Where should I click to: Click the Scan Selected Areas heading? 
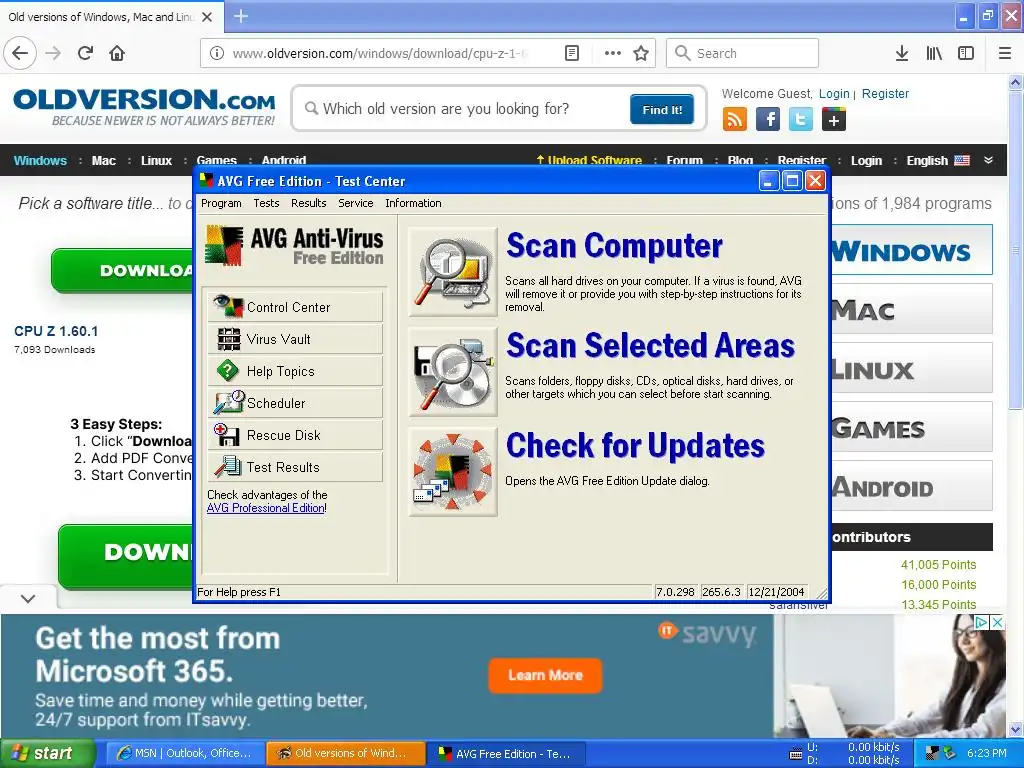[650, 345]
